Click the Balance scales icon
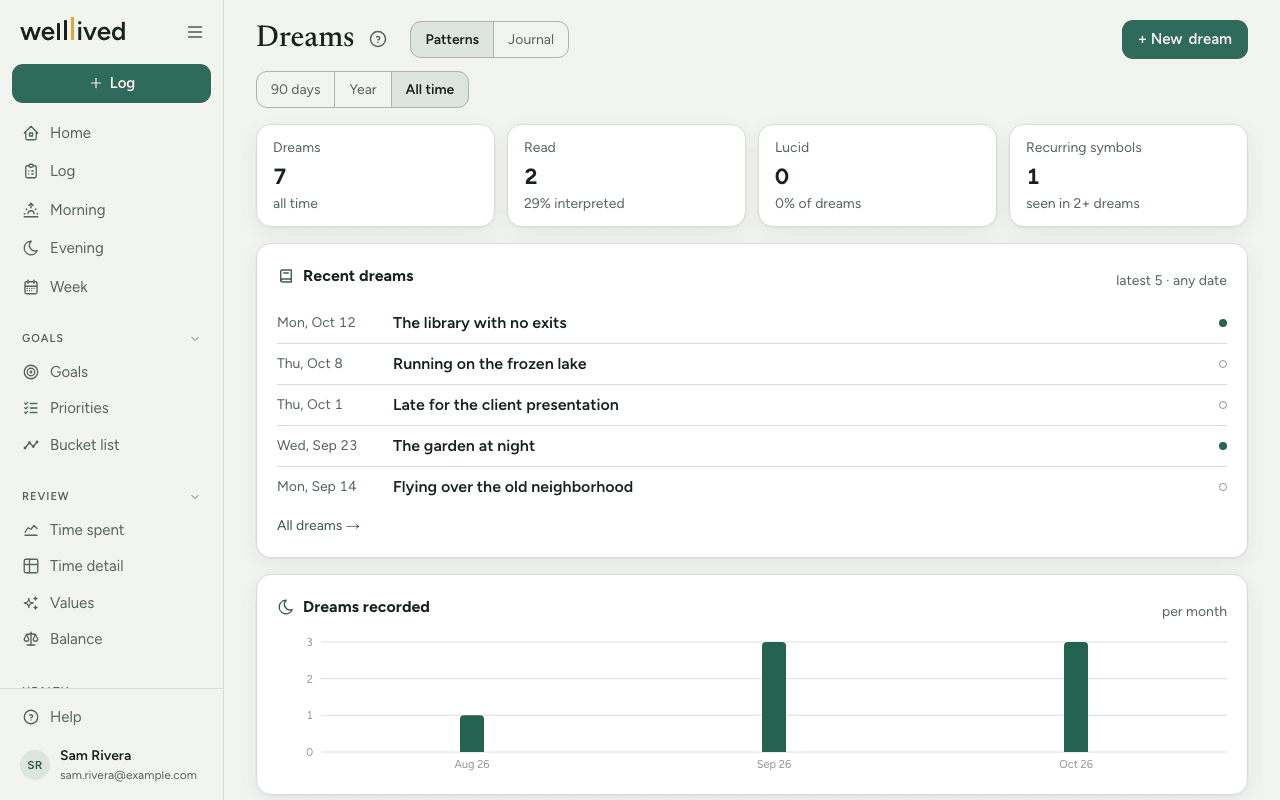Image resolution: width=1280 pixels, height=800 pixels. 31,639
